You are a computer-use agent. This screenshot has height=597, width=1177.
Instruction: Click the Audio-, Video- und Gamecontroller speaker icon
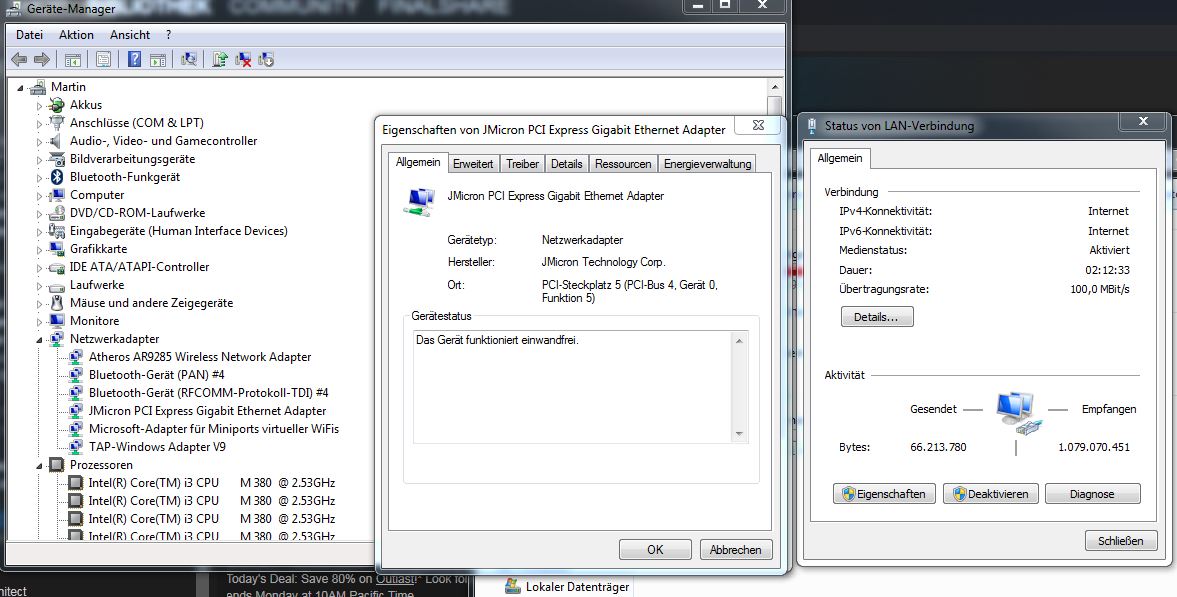click(56, 141)
